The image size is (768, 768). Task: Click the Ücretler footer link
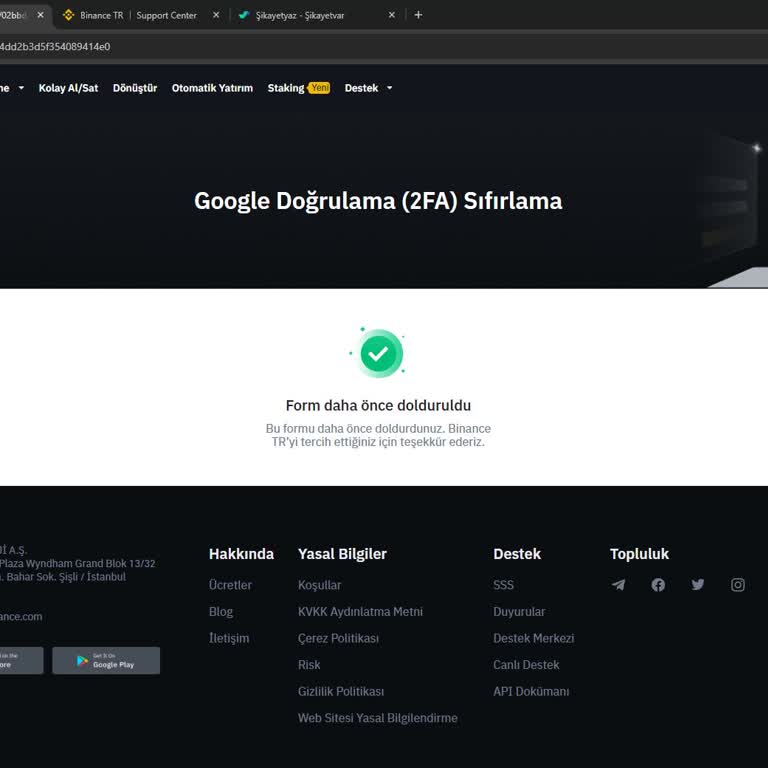click(230, 585)
